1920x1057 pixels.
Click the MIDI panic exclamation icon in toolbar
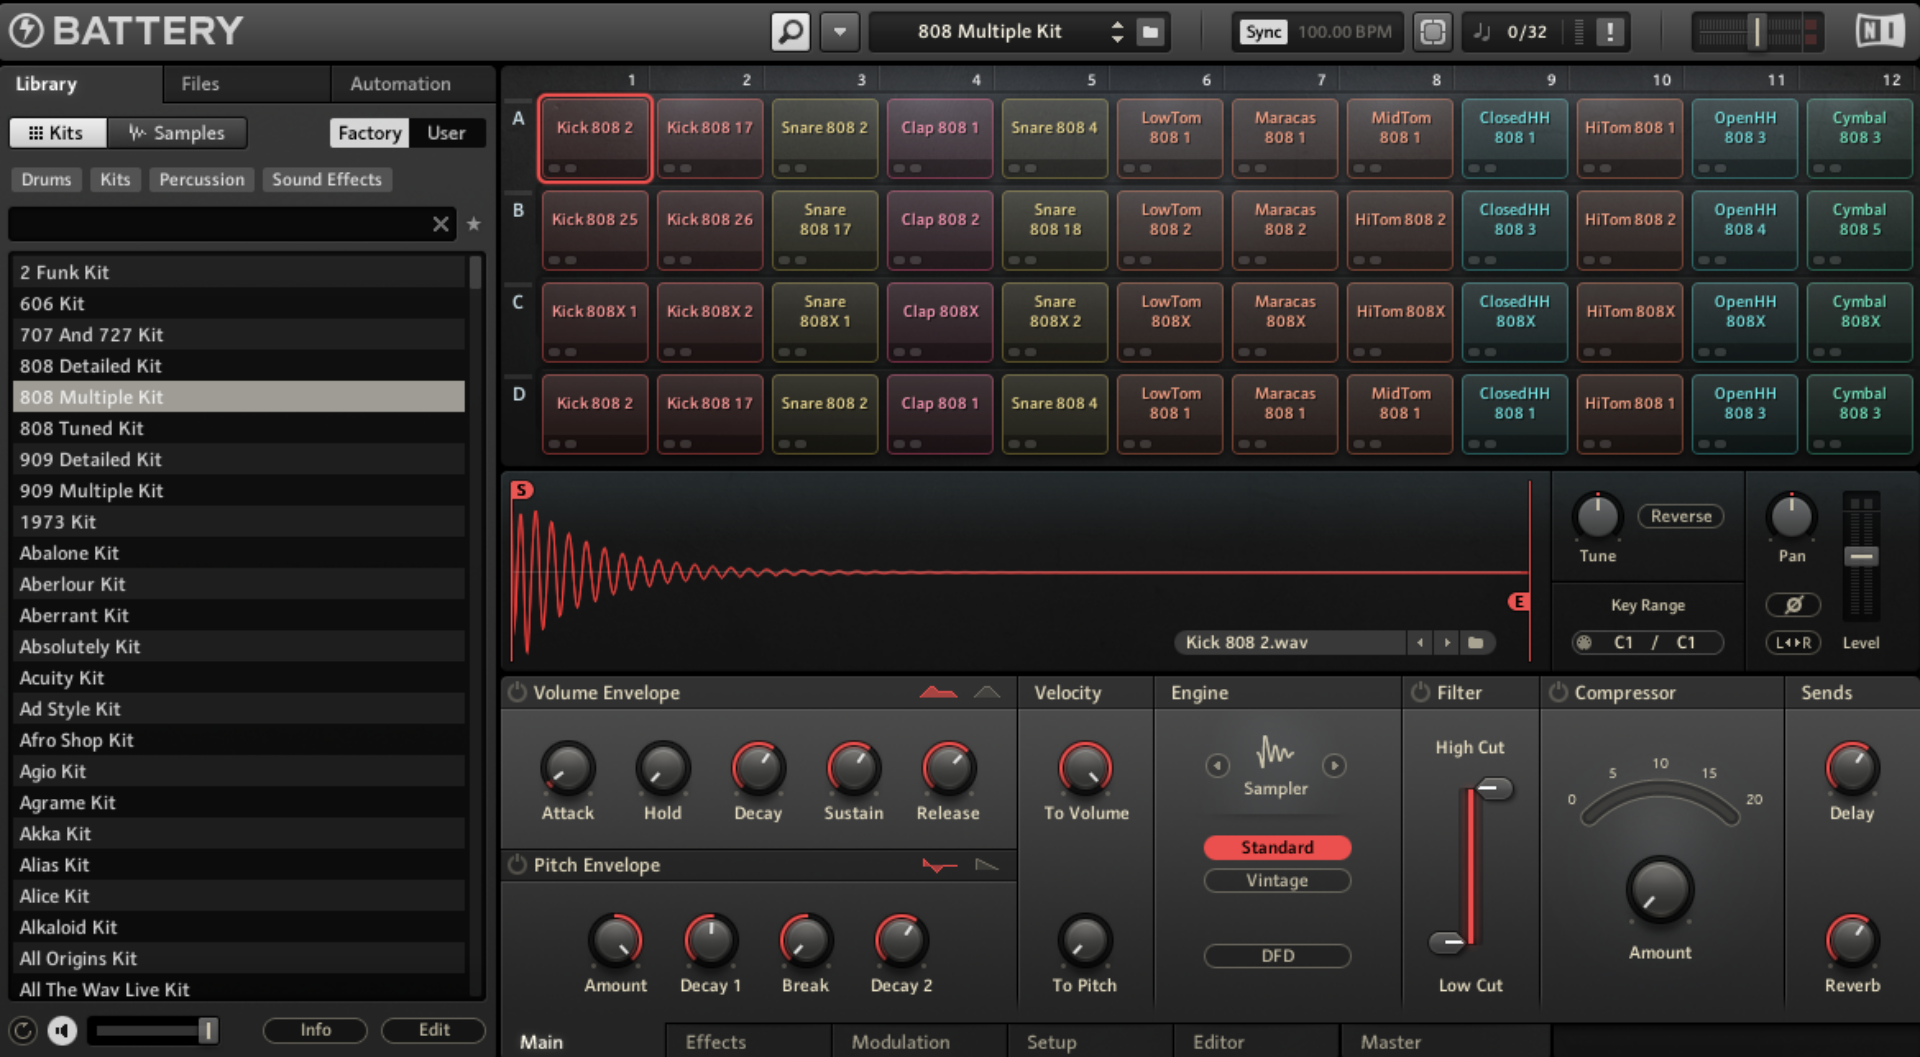[1608, 31]
